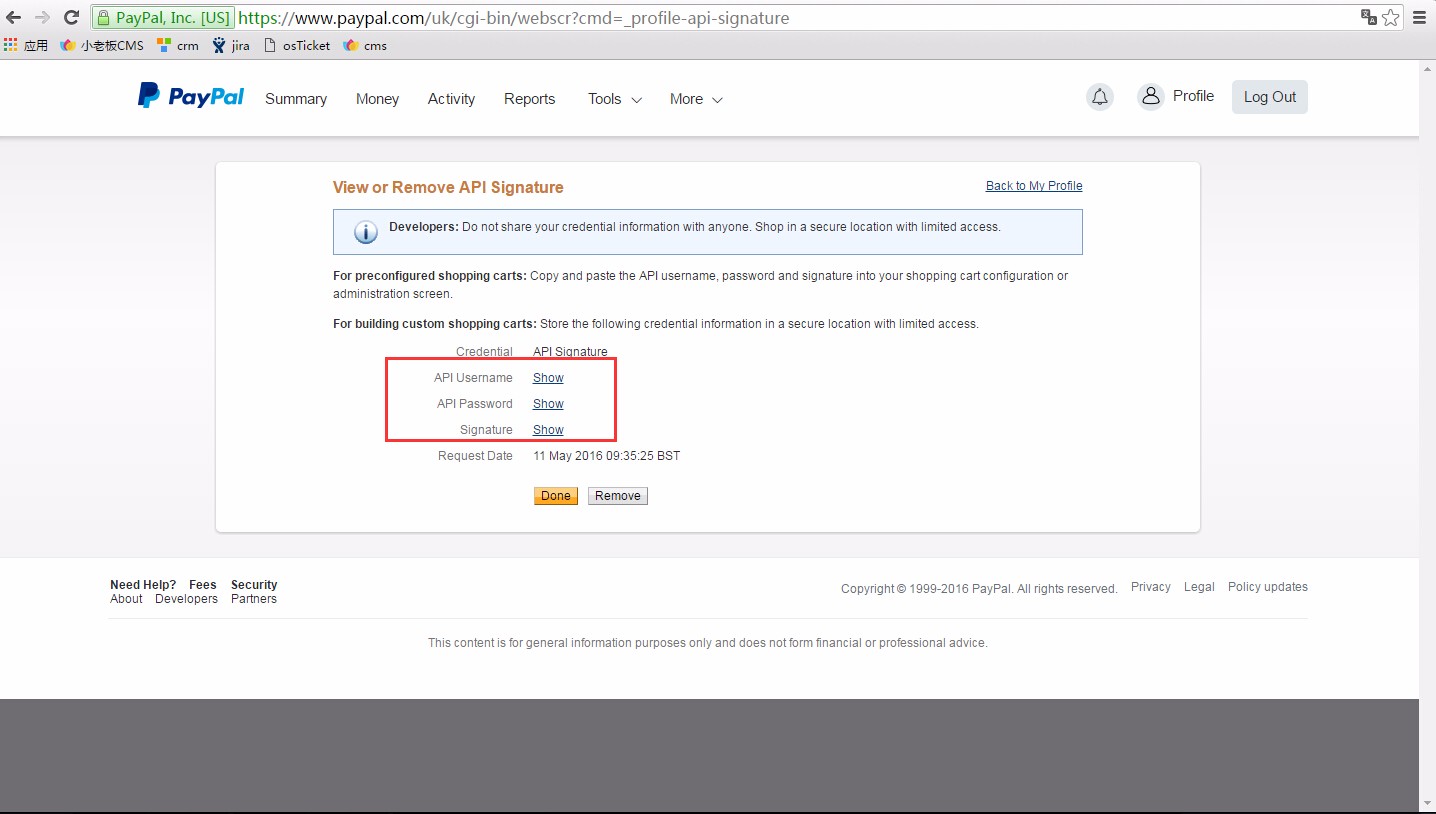Open the Privacy footer link

(1151, 587)
